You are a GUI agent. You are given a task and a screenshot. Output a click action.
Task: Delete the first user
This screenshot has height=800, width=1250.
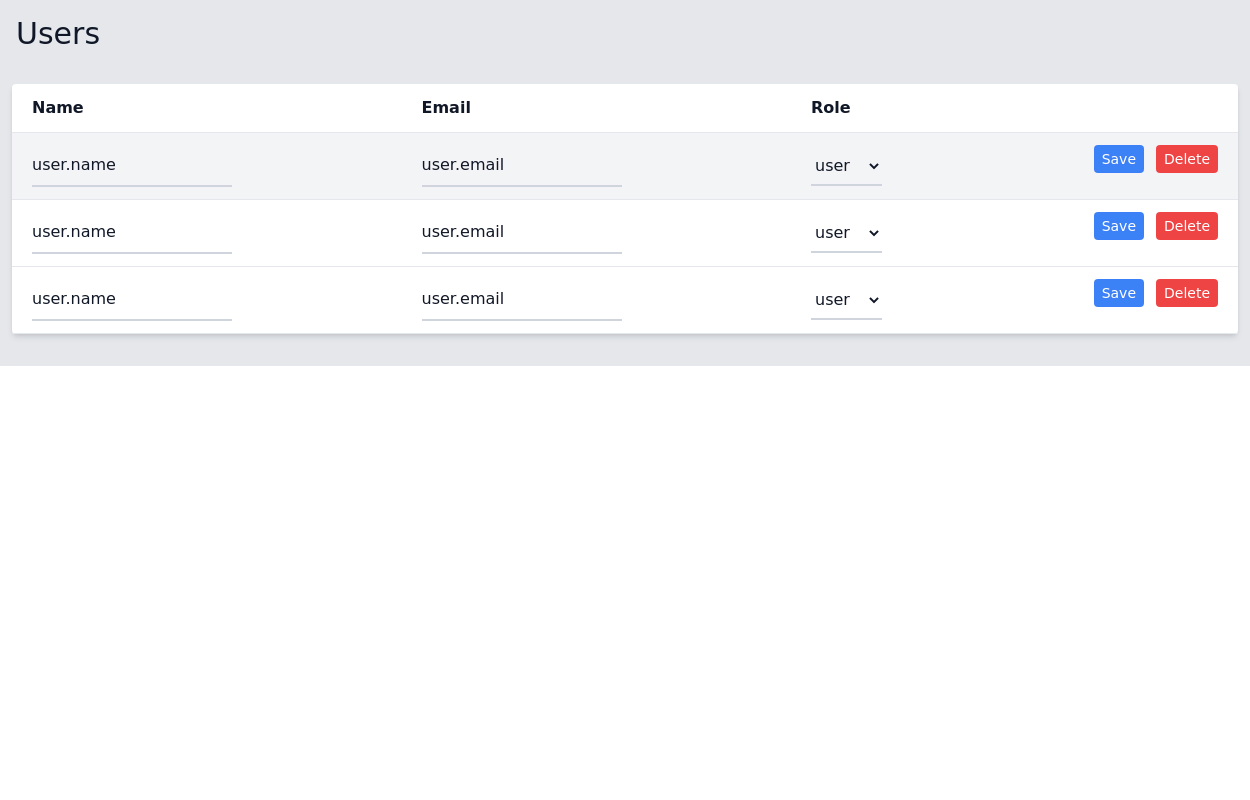[1186, 159]
